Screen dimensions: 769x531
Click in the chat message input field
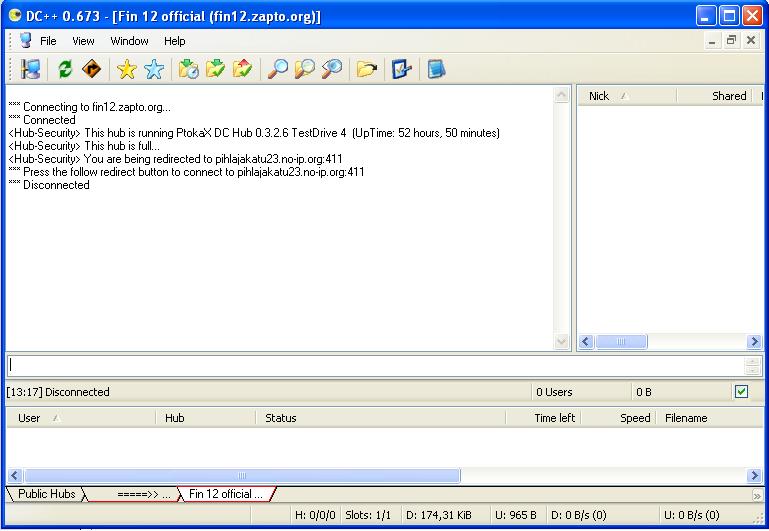click(375, 365)
